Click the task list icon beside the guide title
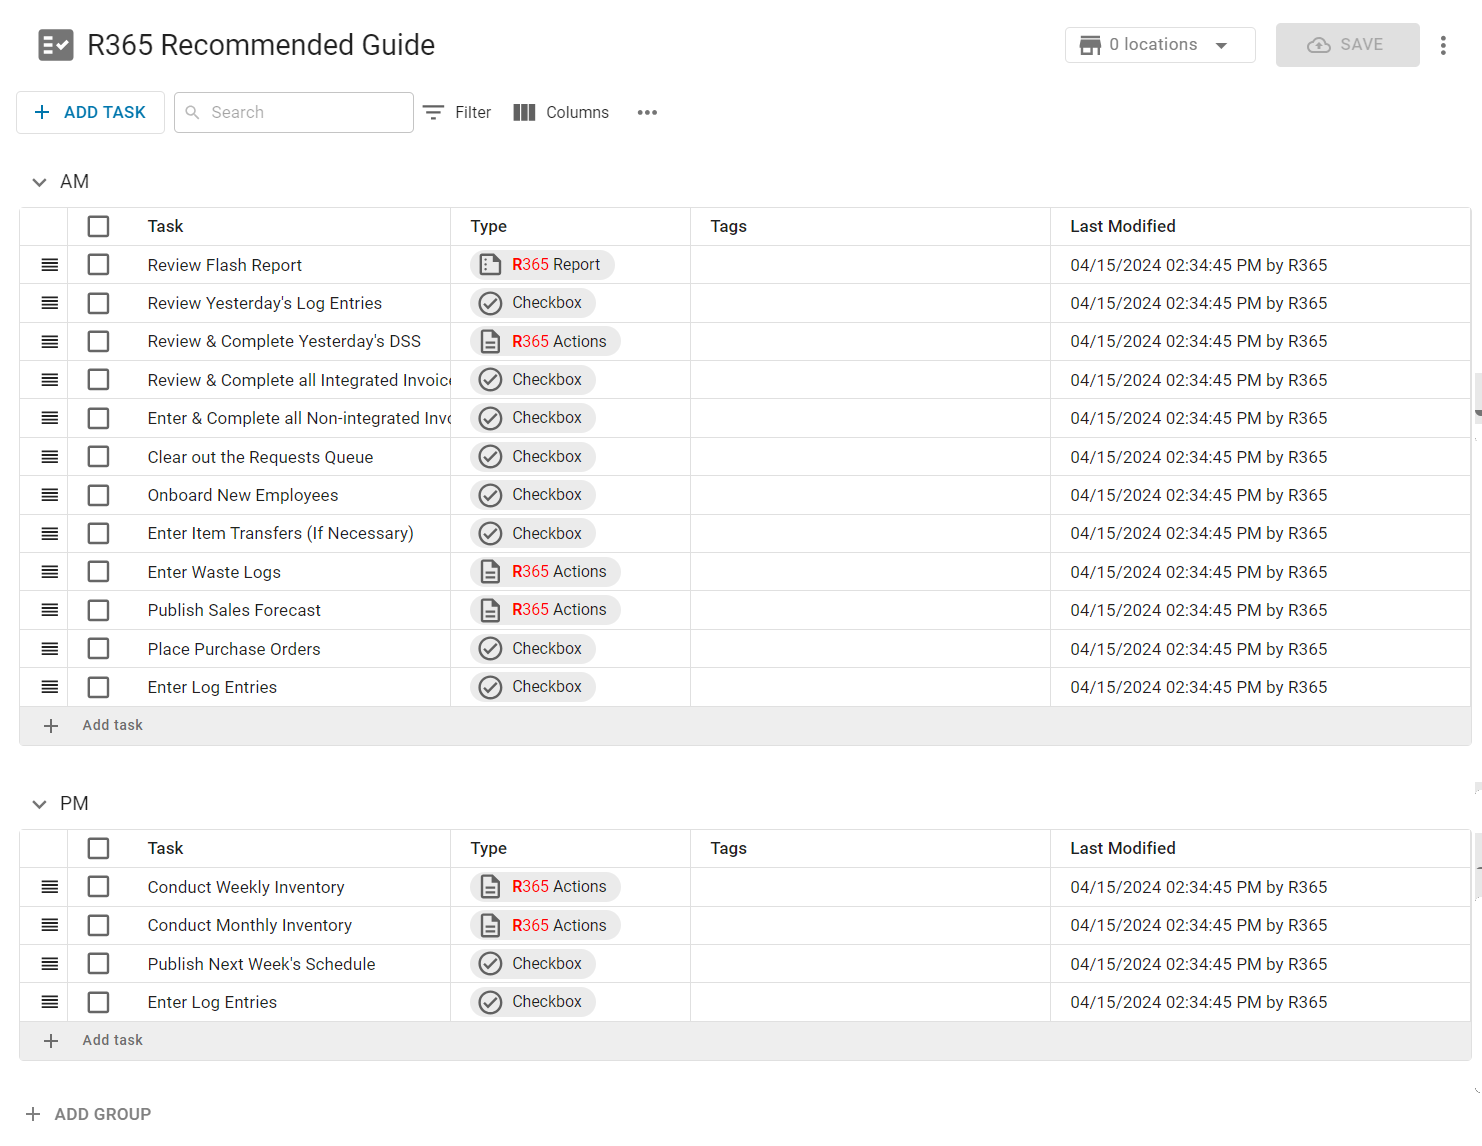The width and height of the screenshot is (1482, 1146). tap(56, 45)
